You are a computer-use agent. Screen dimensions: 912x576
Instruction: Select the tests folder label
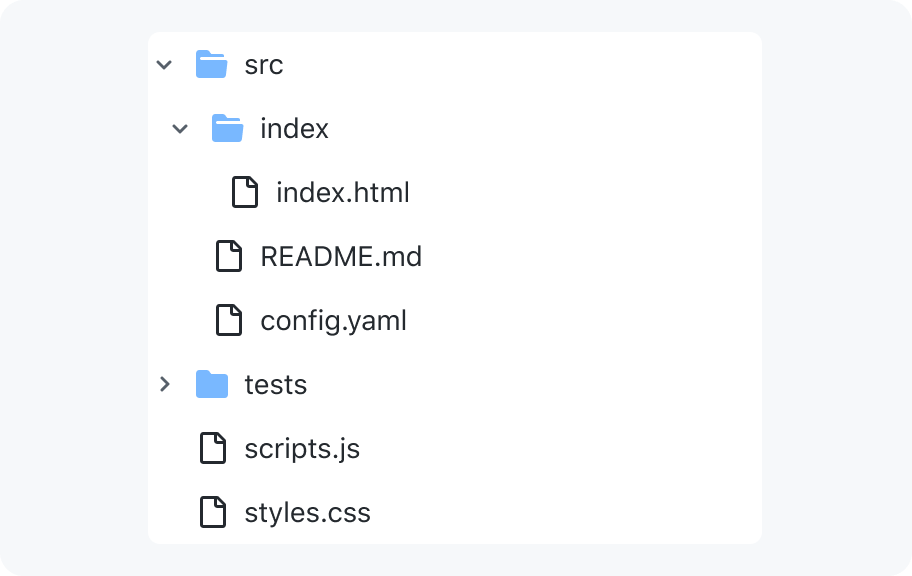(x=276, y=385)
